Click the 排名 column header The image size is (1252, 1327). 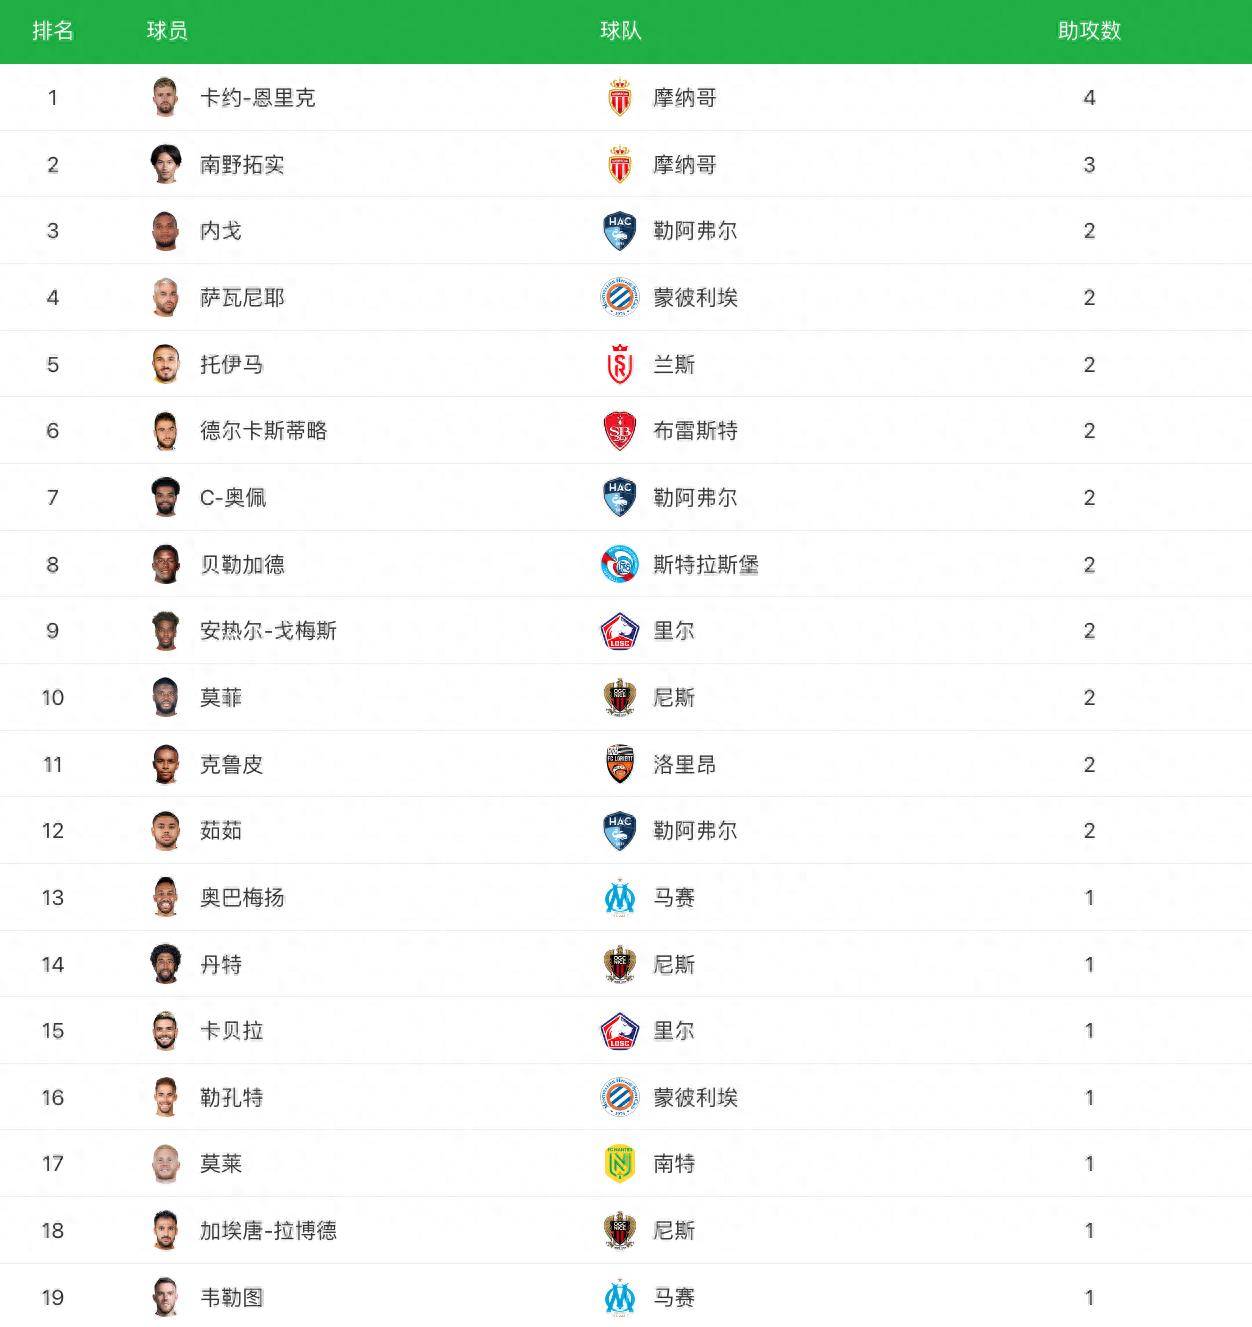[x=53, y=31]
